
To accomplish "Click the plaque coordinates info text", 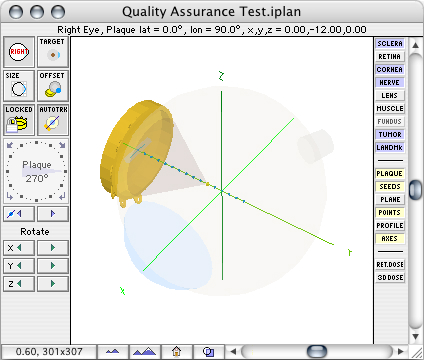I will click(x=212, y=30).
